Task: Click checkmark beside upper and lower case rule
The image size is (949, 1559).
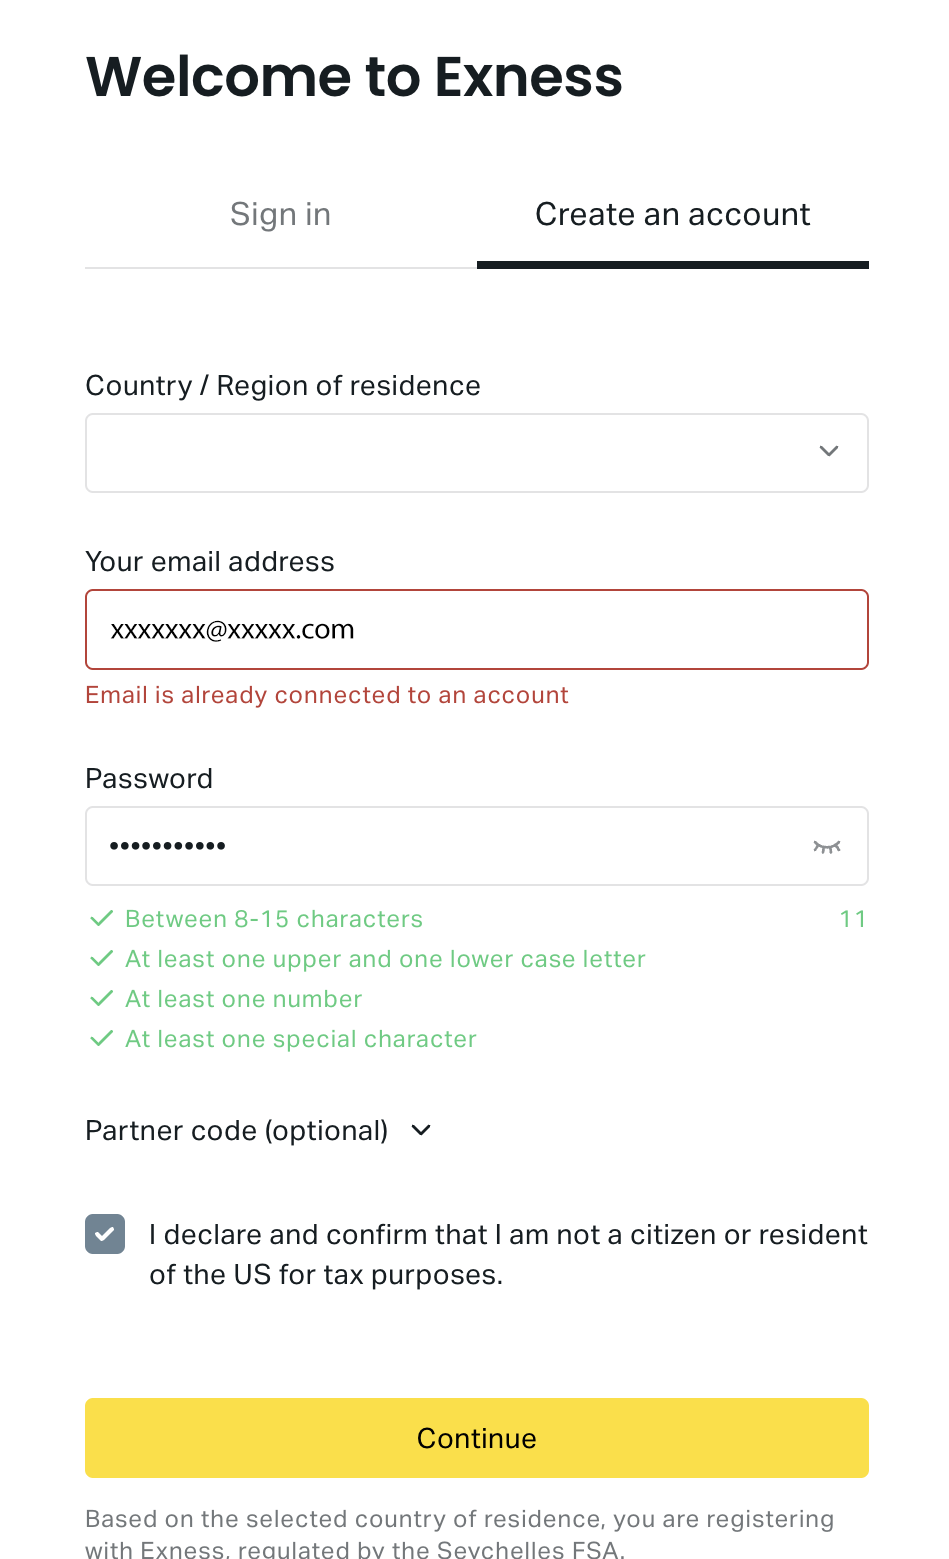Action: click(x=101, y=958)
